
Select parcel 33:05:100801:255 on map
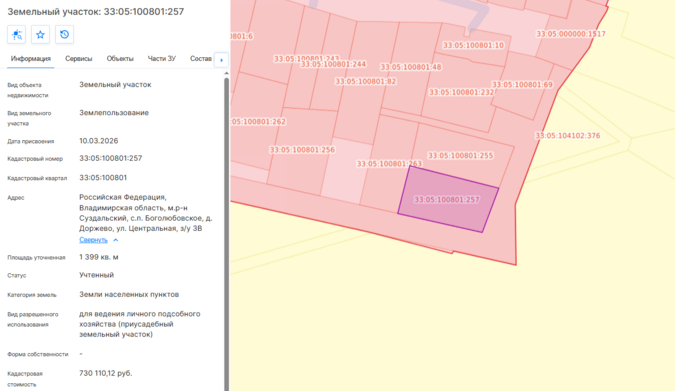coord(460,155)
